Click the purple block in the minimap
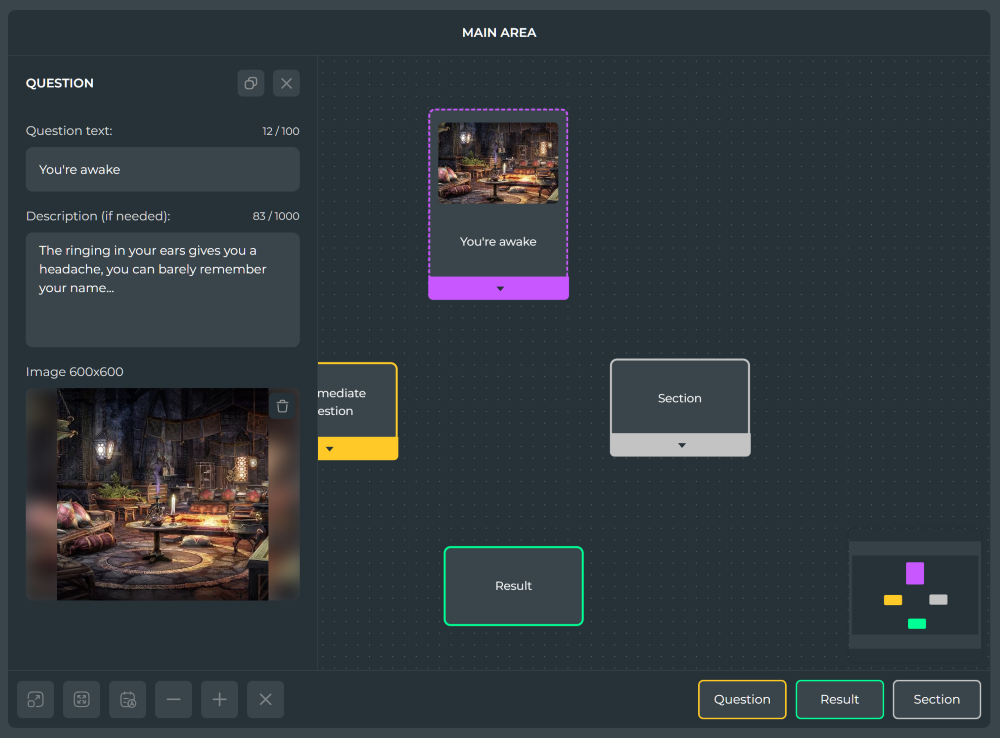 pyautogui.click(x=915, y=573)
